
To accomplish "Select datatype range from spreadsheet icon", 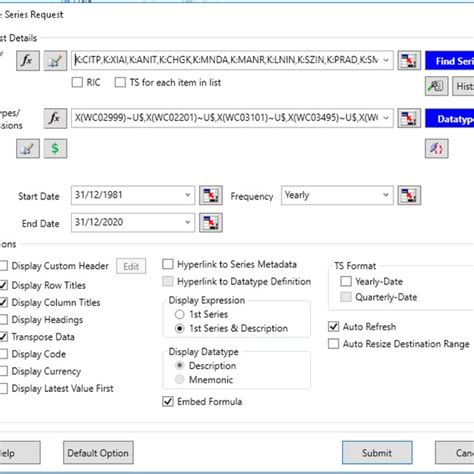I will coord(409,118).
